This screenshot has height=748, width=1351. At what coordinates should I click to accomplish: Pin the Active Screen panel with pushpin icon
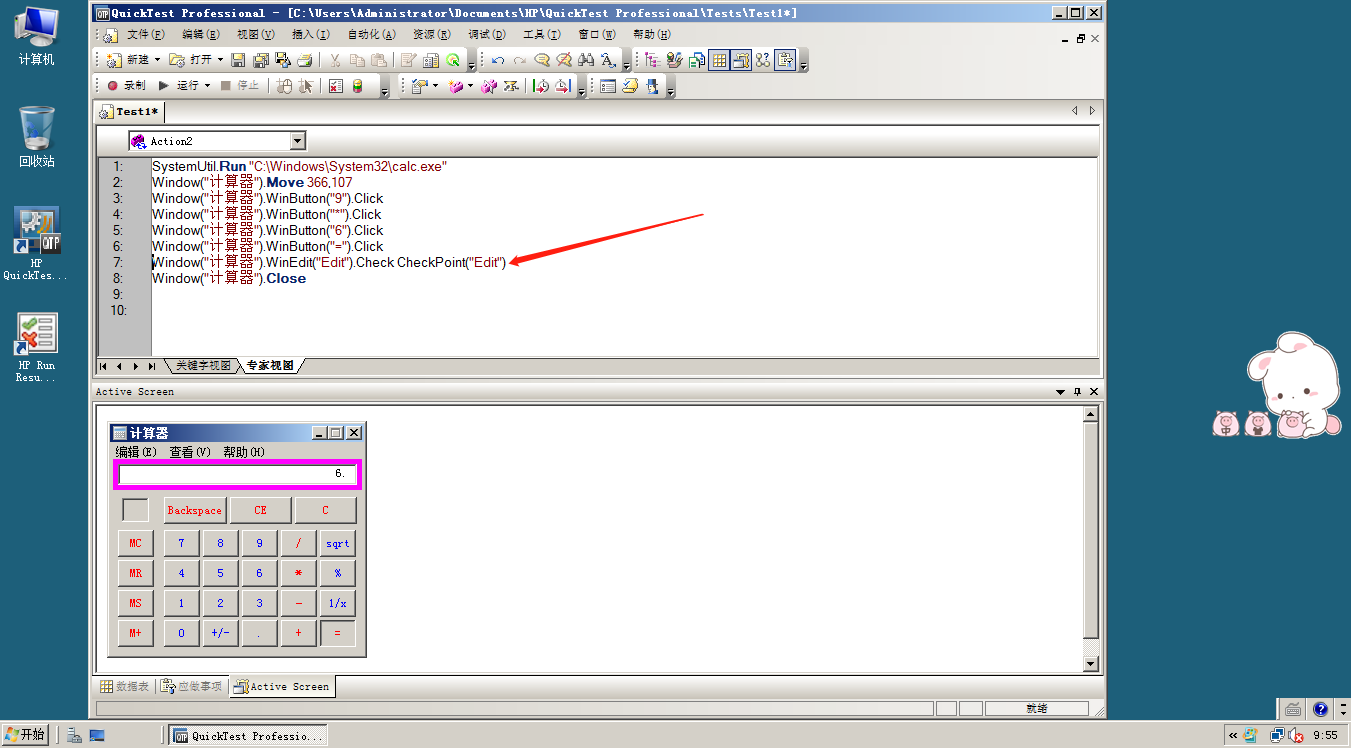pyautogui.click(x=1078, y=392)
